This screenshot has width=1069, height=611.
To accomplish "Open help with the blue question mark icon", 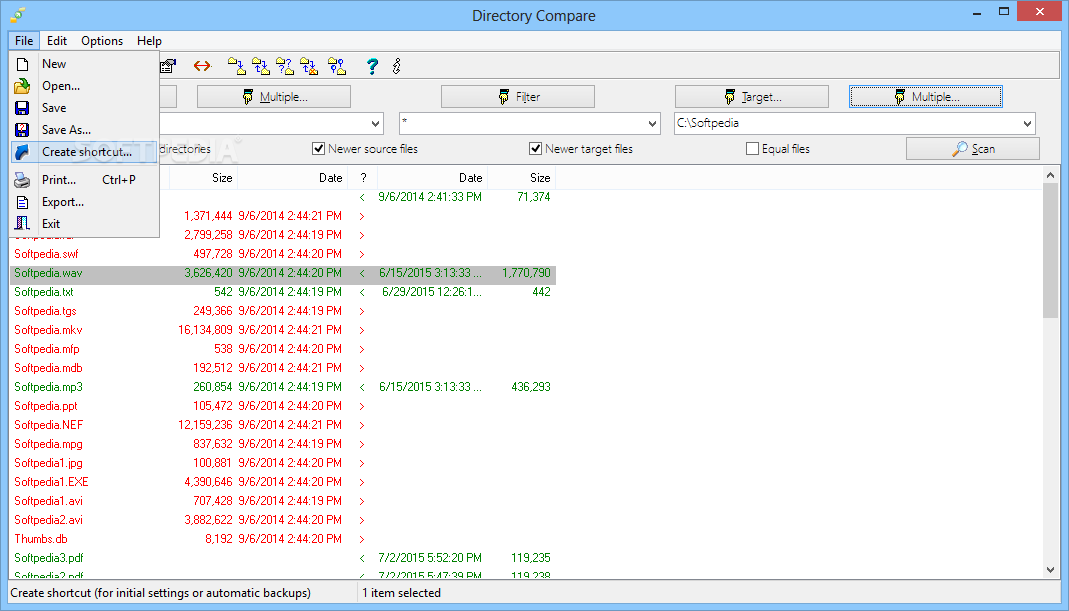I will (372, 66).
